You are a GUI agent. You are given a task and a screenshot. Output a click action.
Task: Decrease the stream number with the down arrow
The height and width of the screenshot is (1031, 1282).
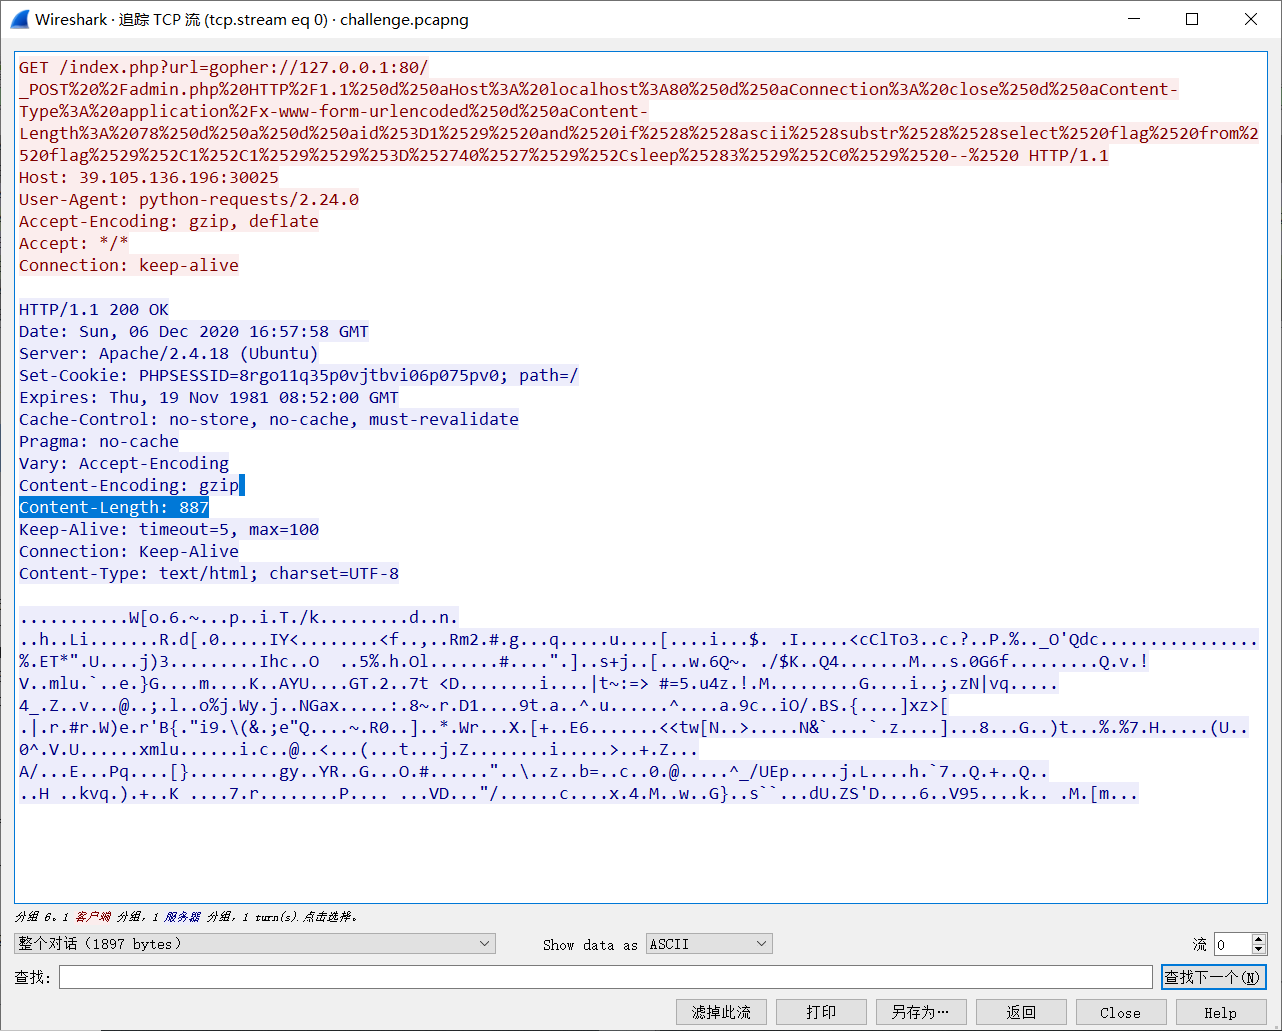tap(1259, 949)
